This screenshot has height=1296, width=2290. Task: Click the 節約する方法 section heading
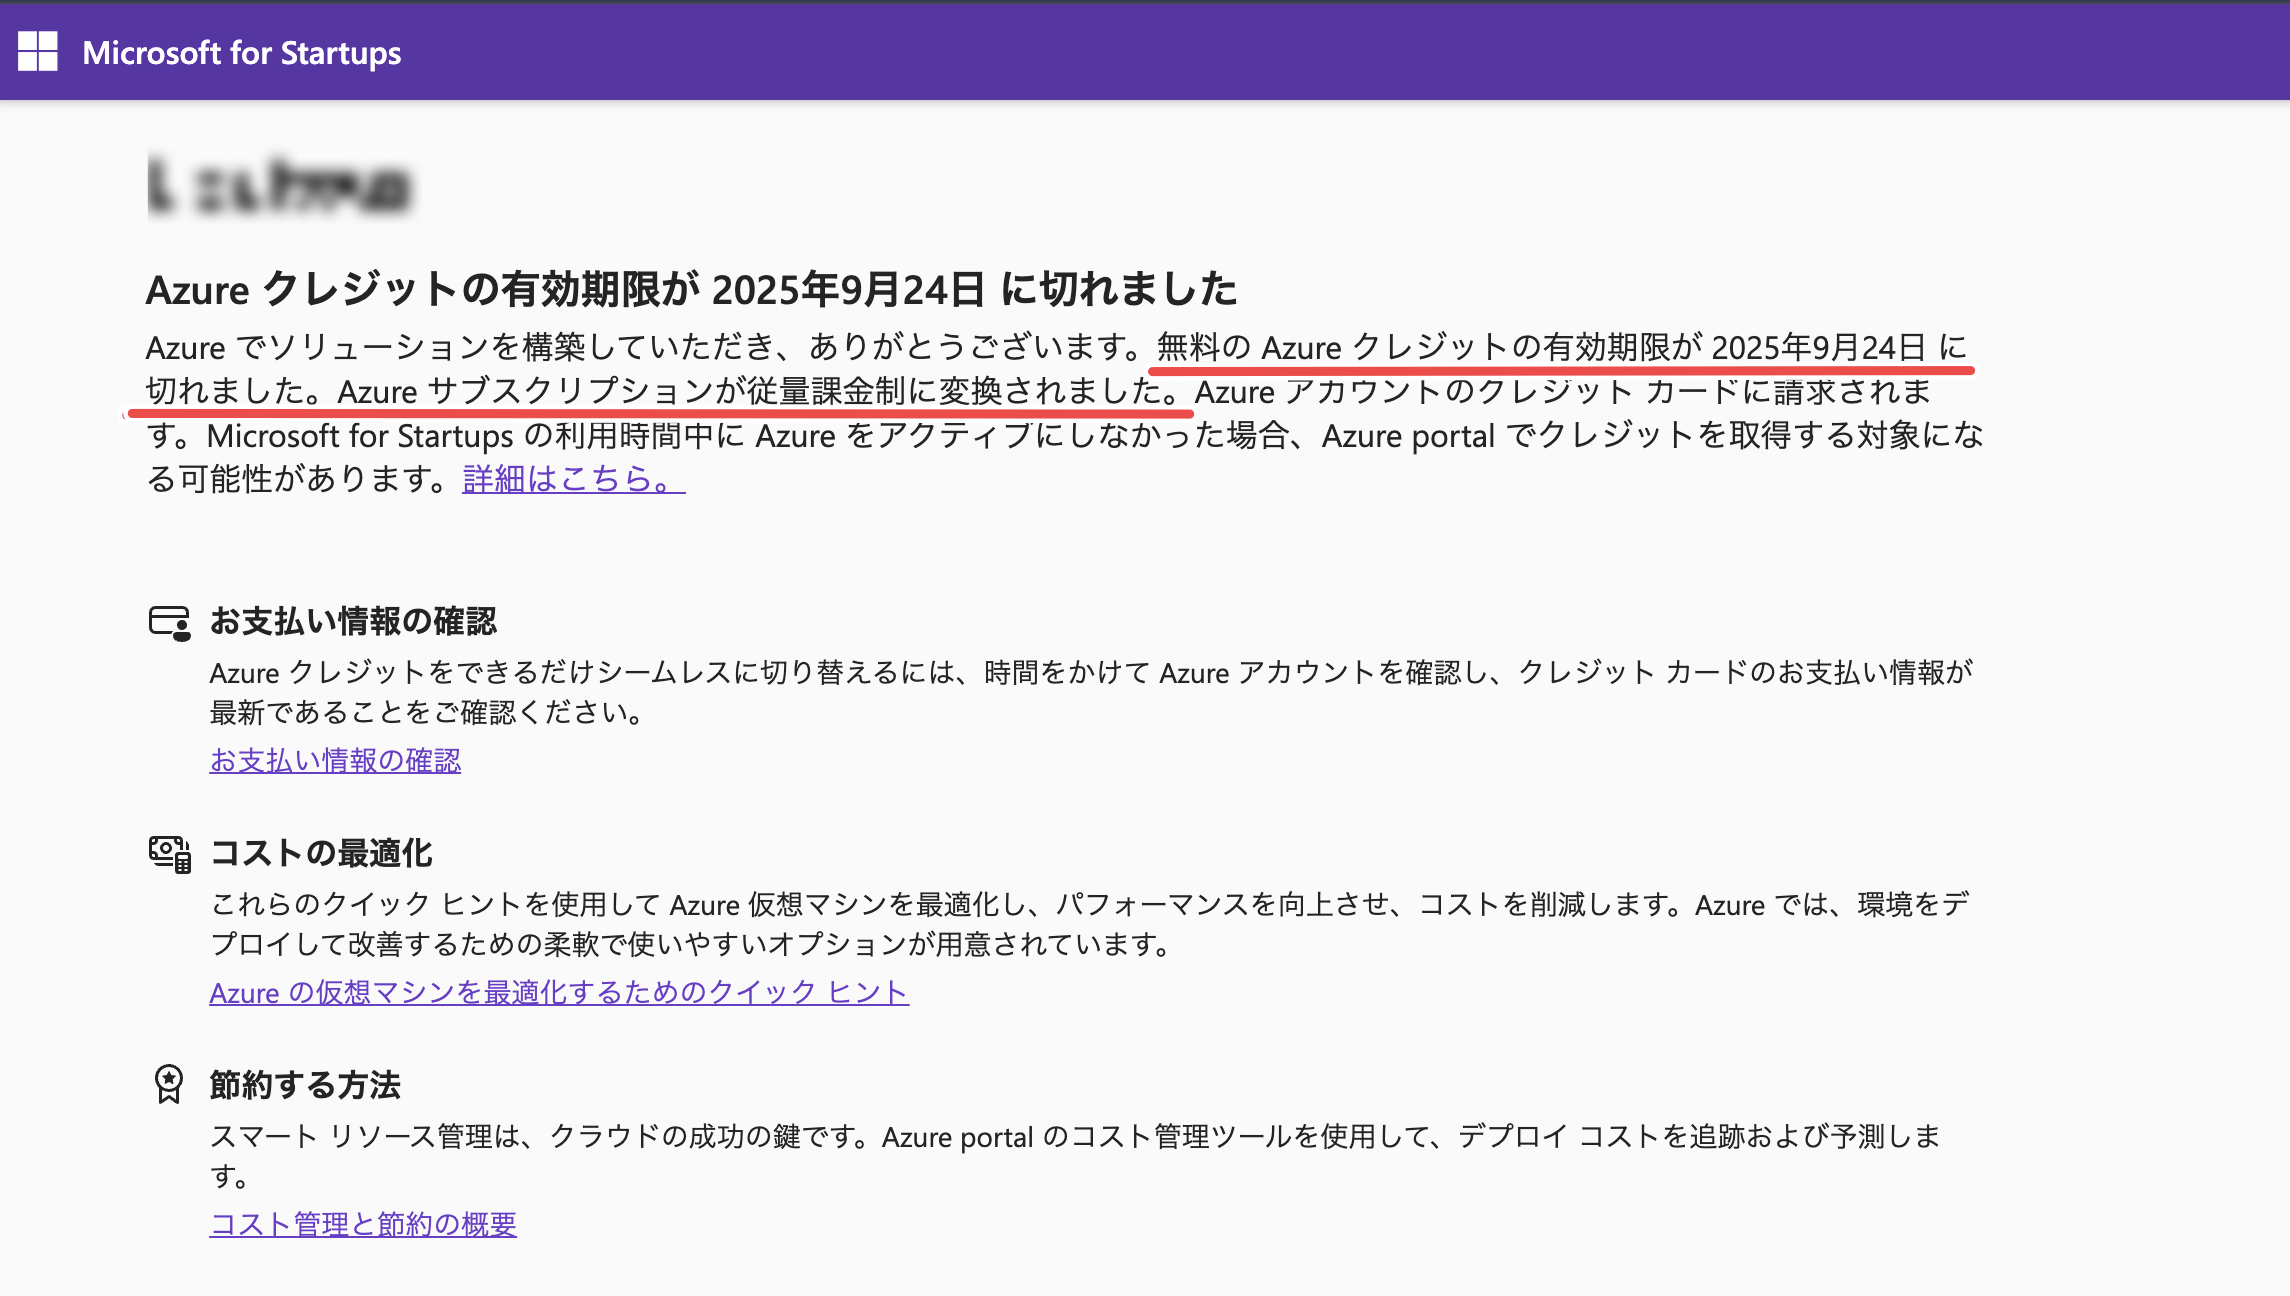point(305,1085)
